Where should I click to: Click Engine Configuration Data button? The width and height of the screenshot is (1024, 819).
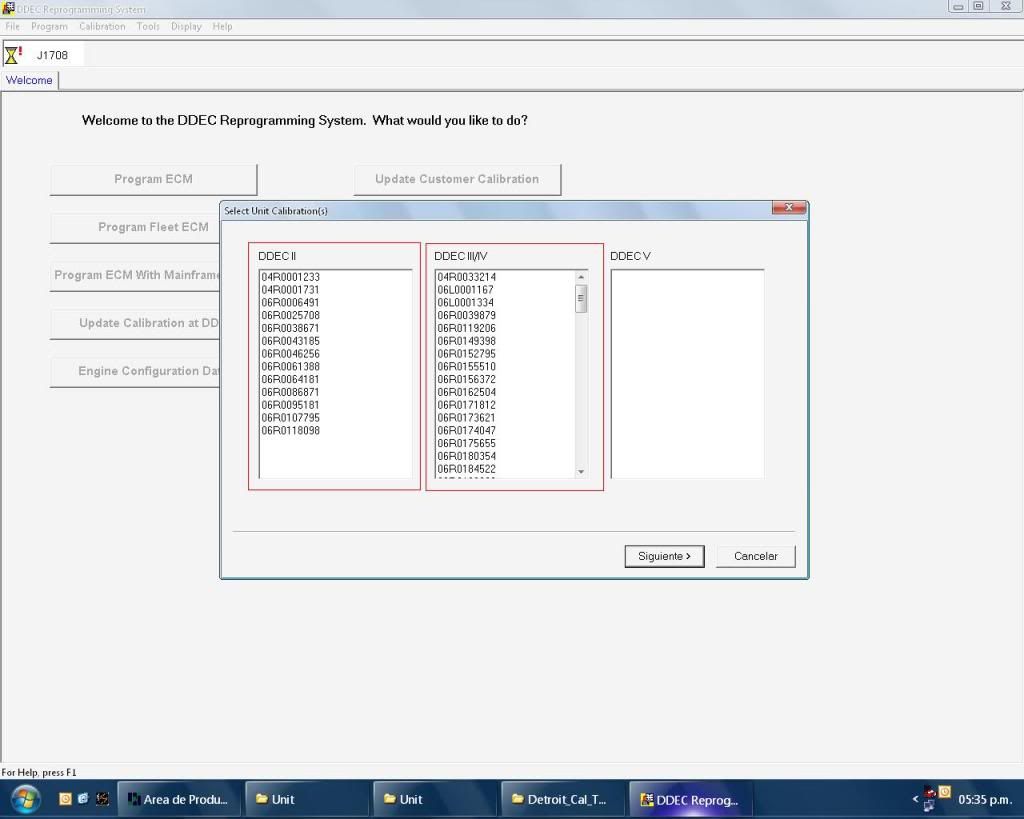(x=135, y=371)
